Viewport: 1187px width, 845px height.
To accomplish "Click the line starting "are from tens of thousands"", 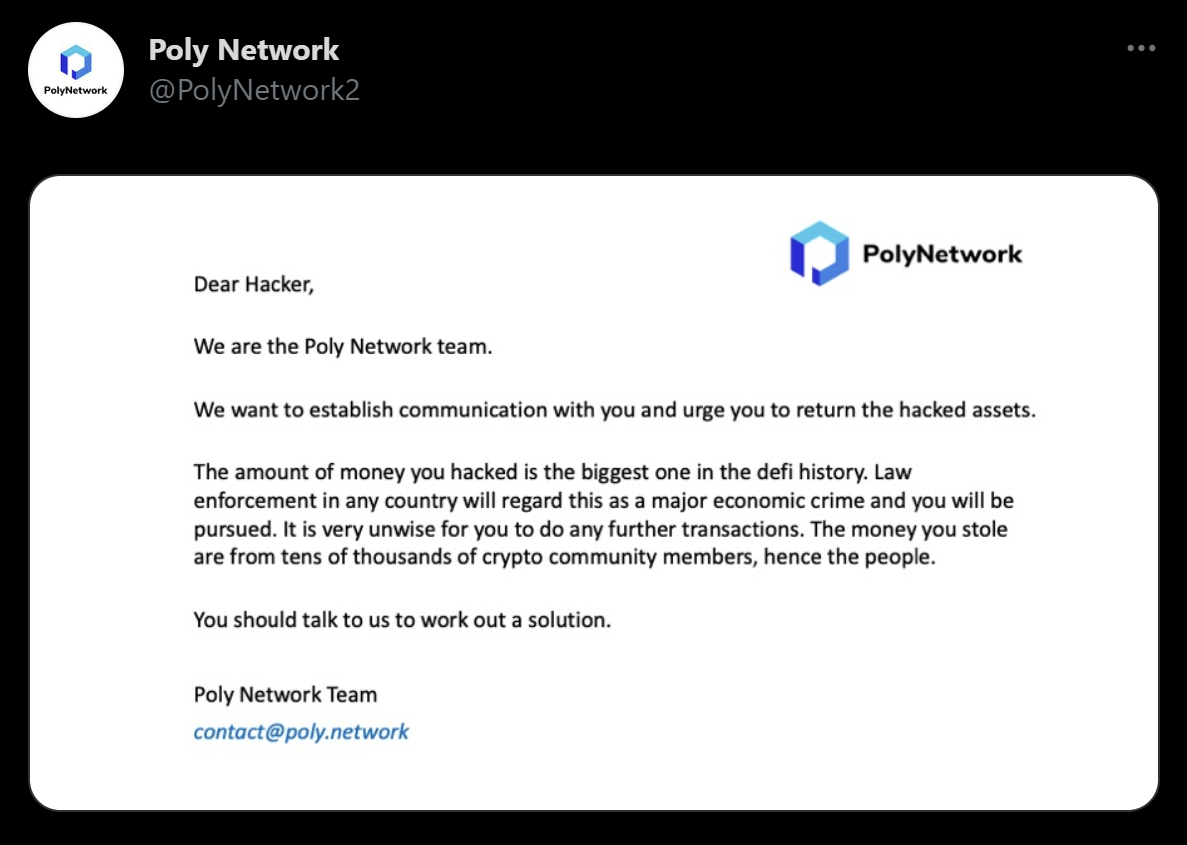I will (564, 557).
